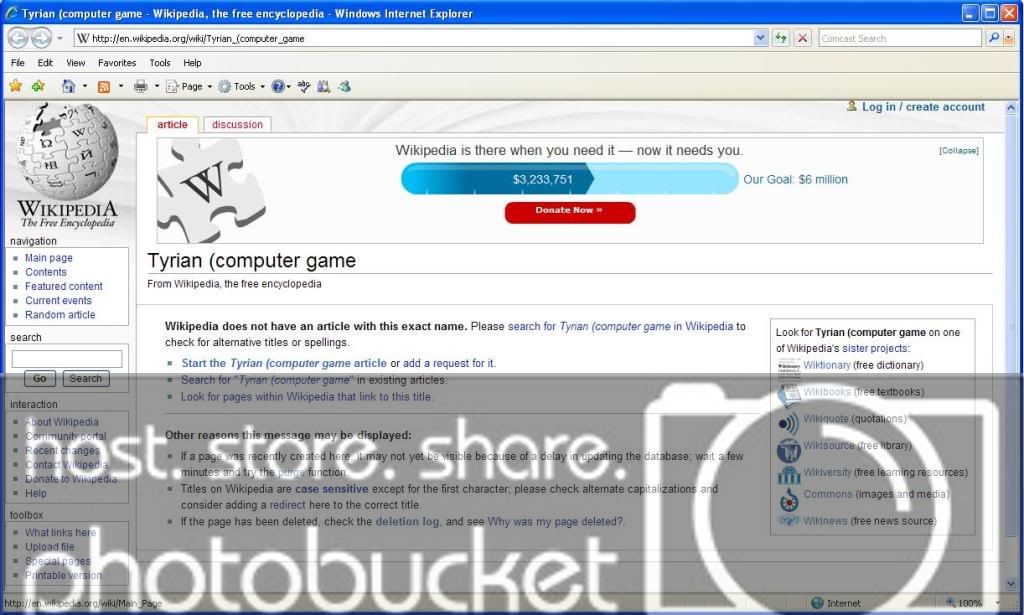
Task: Open the Page dropdown menu
Action: click(x=189, y=86)
